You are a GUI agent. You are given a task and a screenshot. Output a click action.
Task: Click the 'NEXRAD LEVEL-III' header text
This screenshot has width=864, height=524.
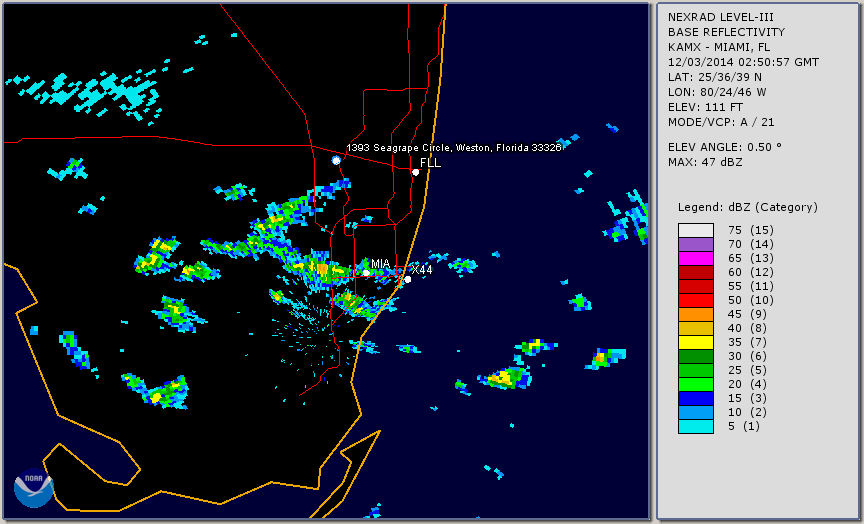point(722,18)
